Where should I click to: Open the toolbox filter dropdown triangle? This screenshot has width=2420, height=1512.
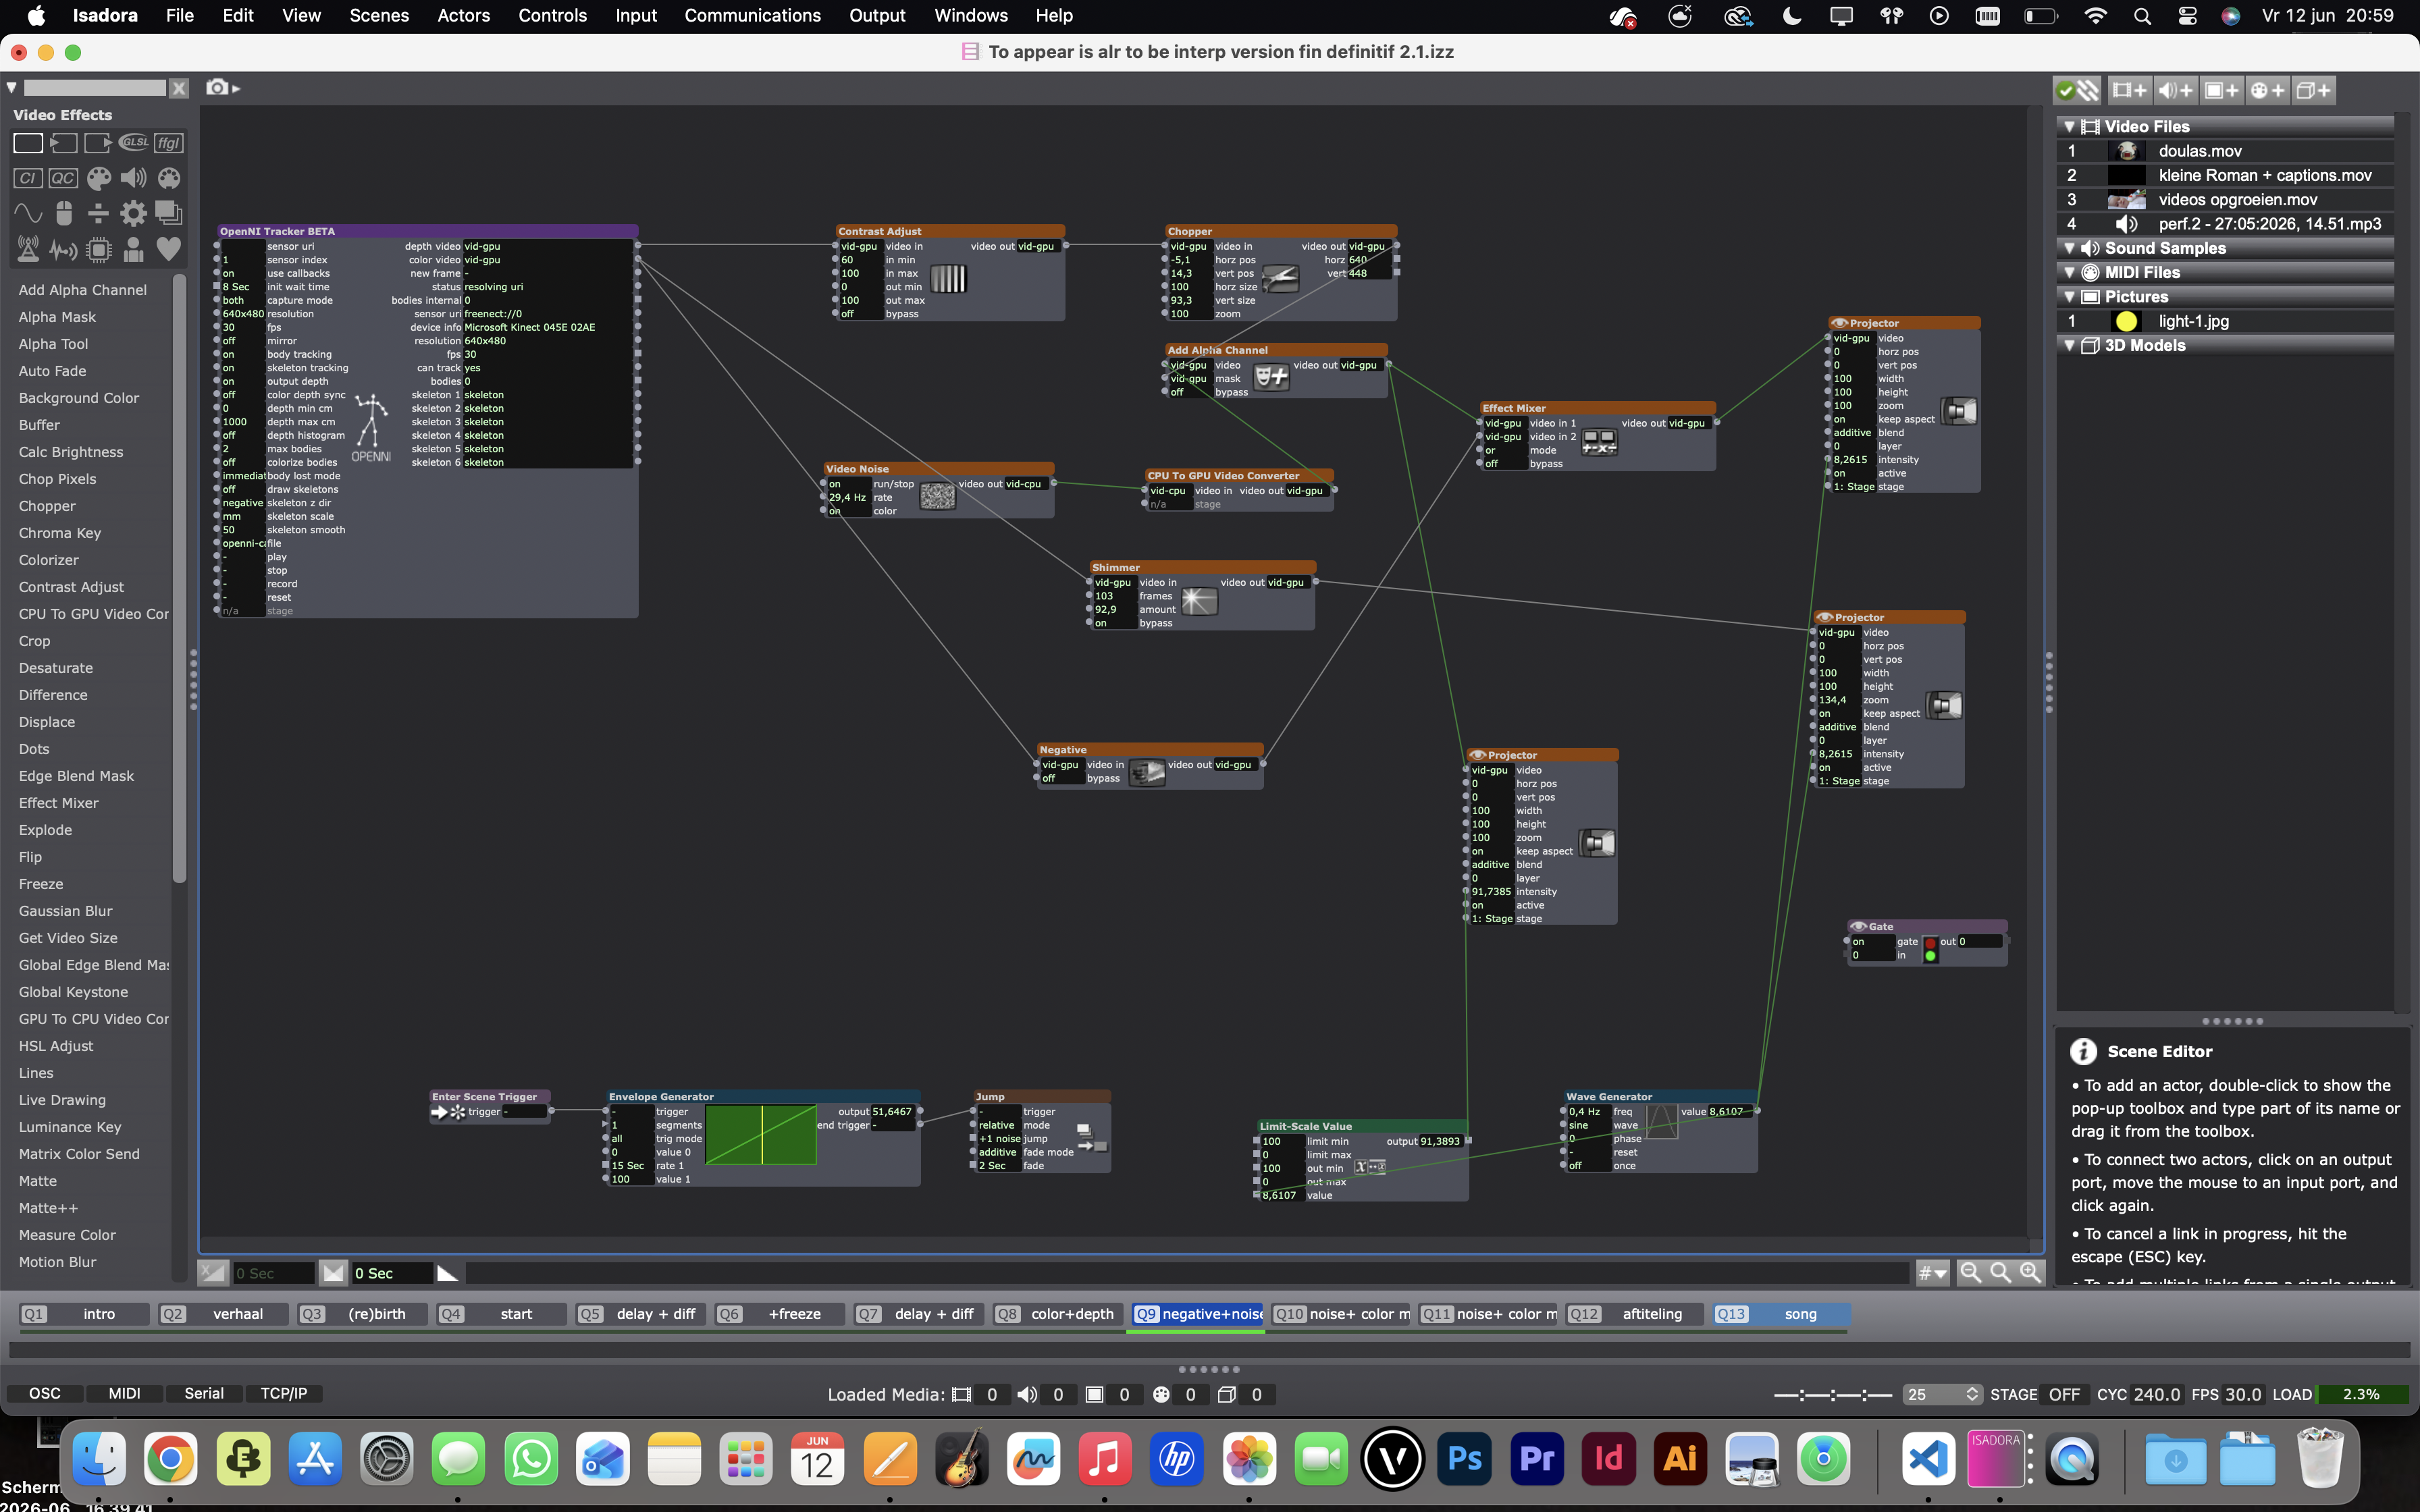(x=12, y=88)
